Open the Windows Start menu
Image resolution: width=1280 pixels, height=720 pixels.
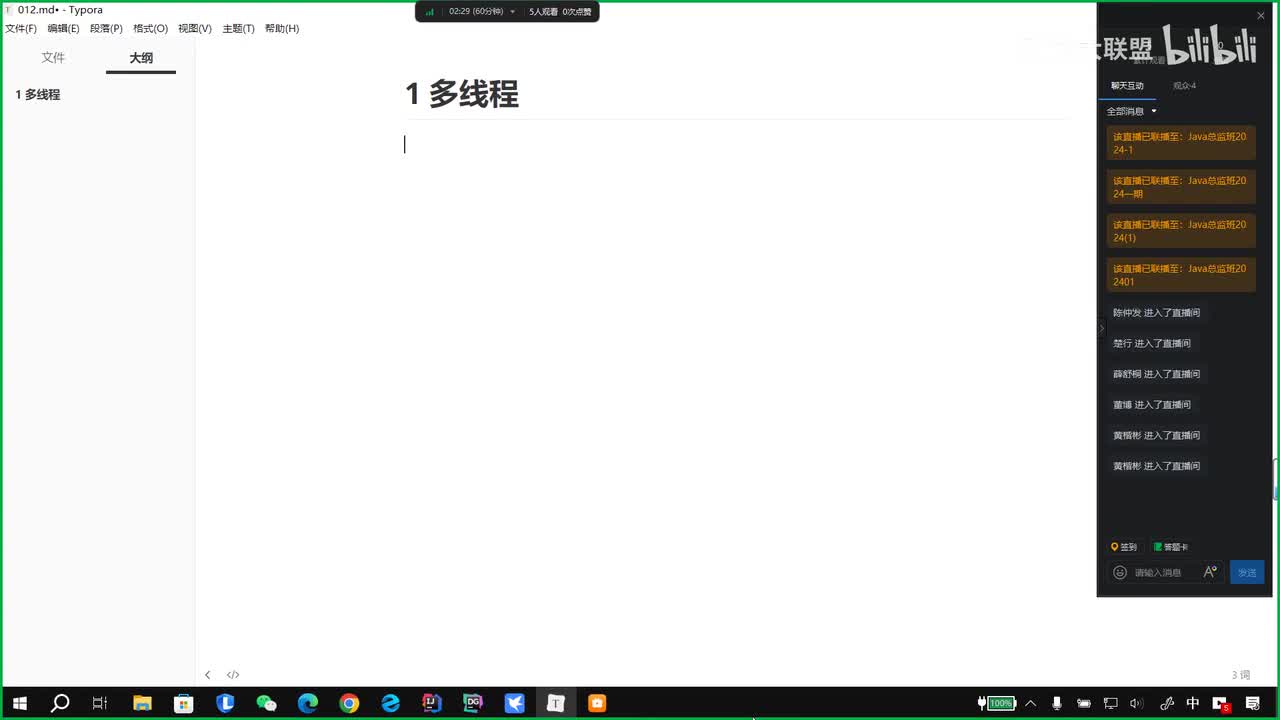click(x=19, y=703)
